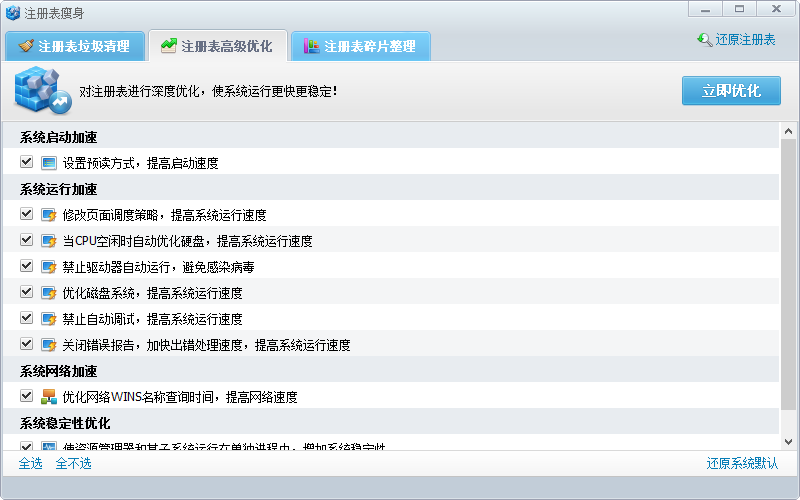
Task: Open the 注册表碎片整理 tab
Action: (x=360, y=46)
